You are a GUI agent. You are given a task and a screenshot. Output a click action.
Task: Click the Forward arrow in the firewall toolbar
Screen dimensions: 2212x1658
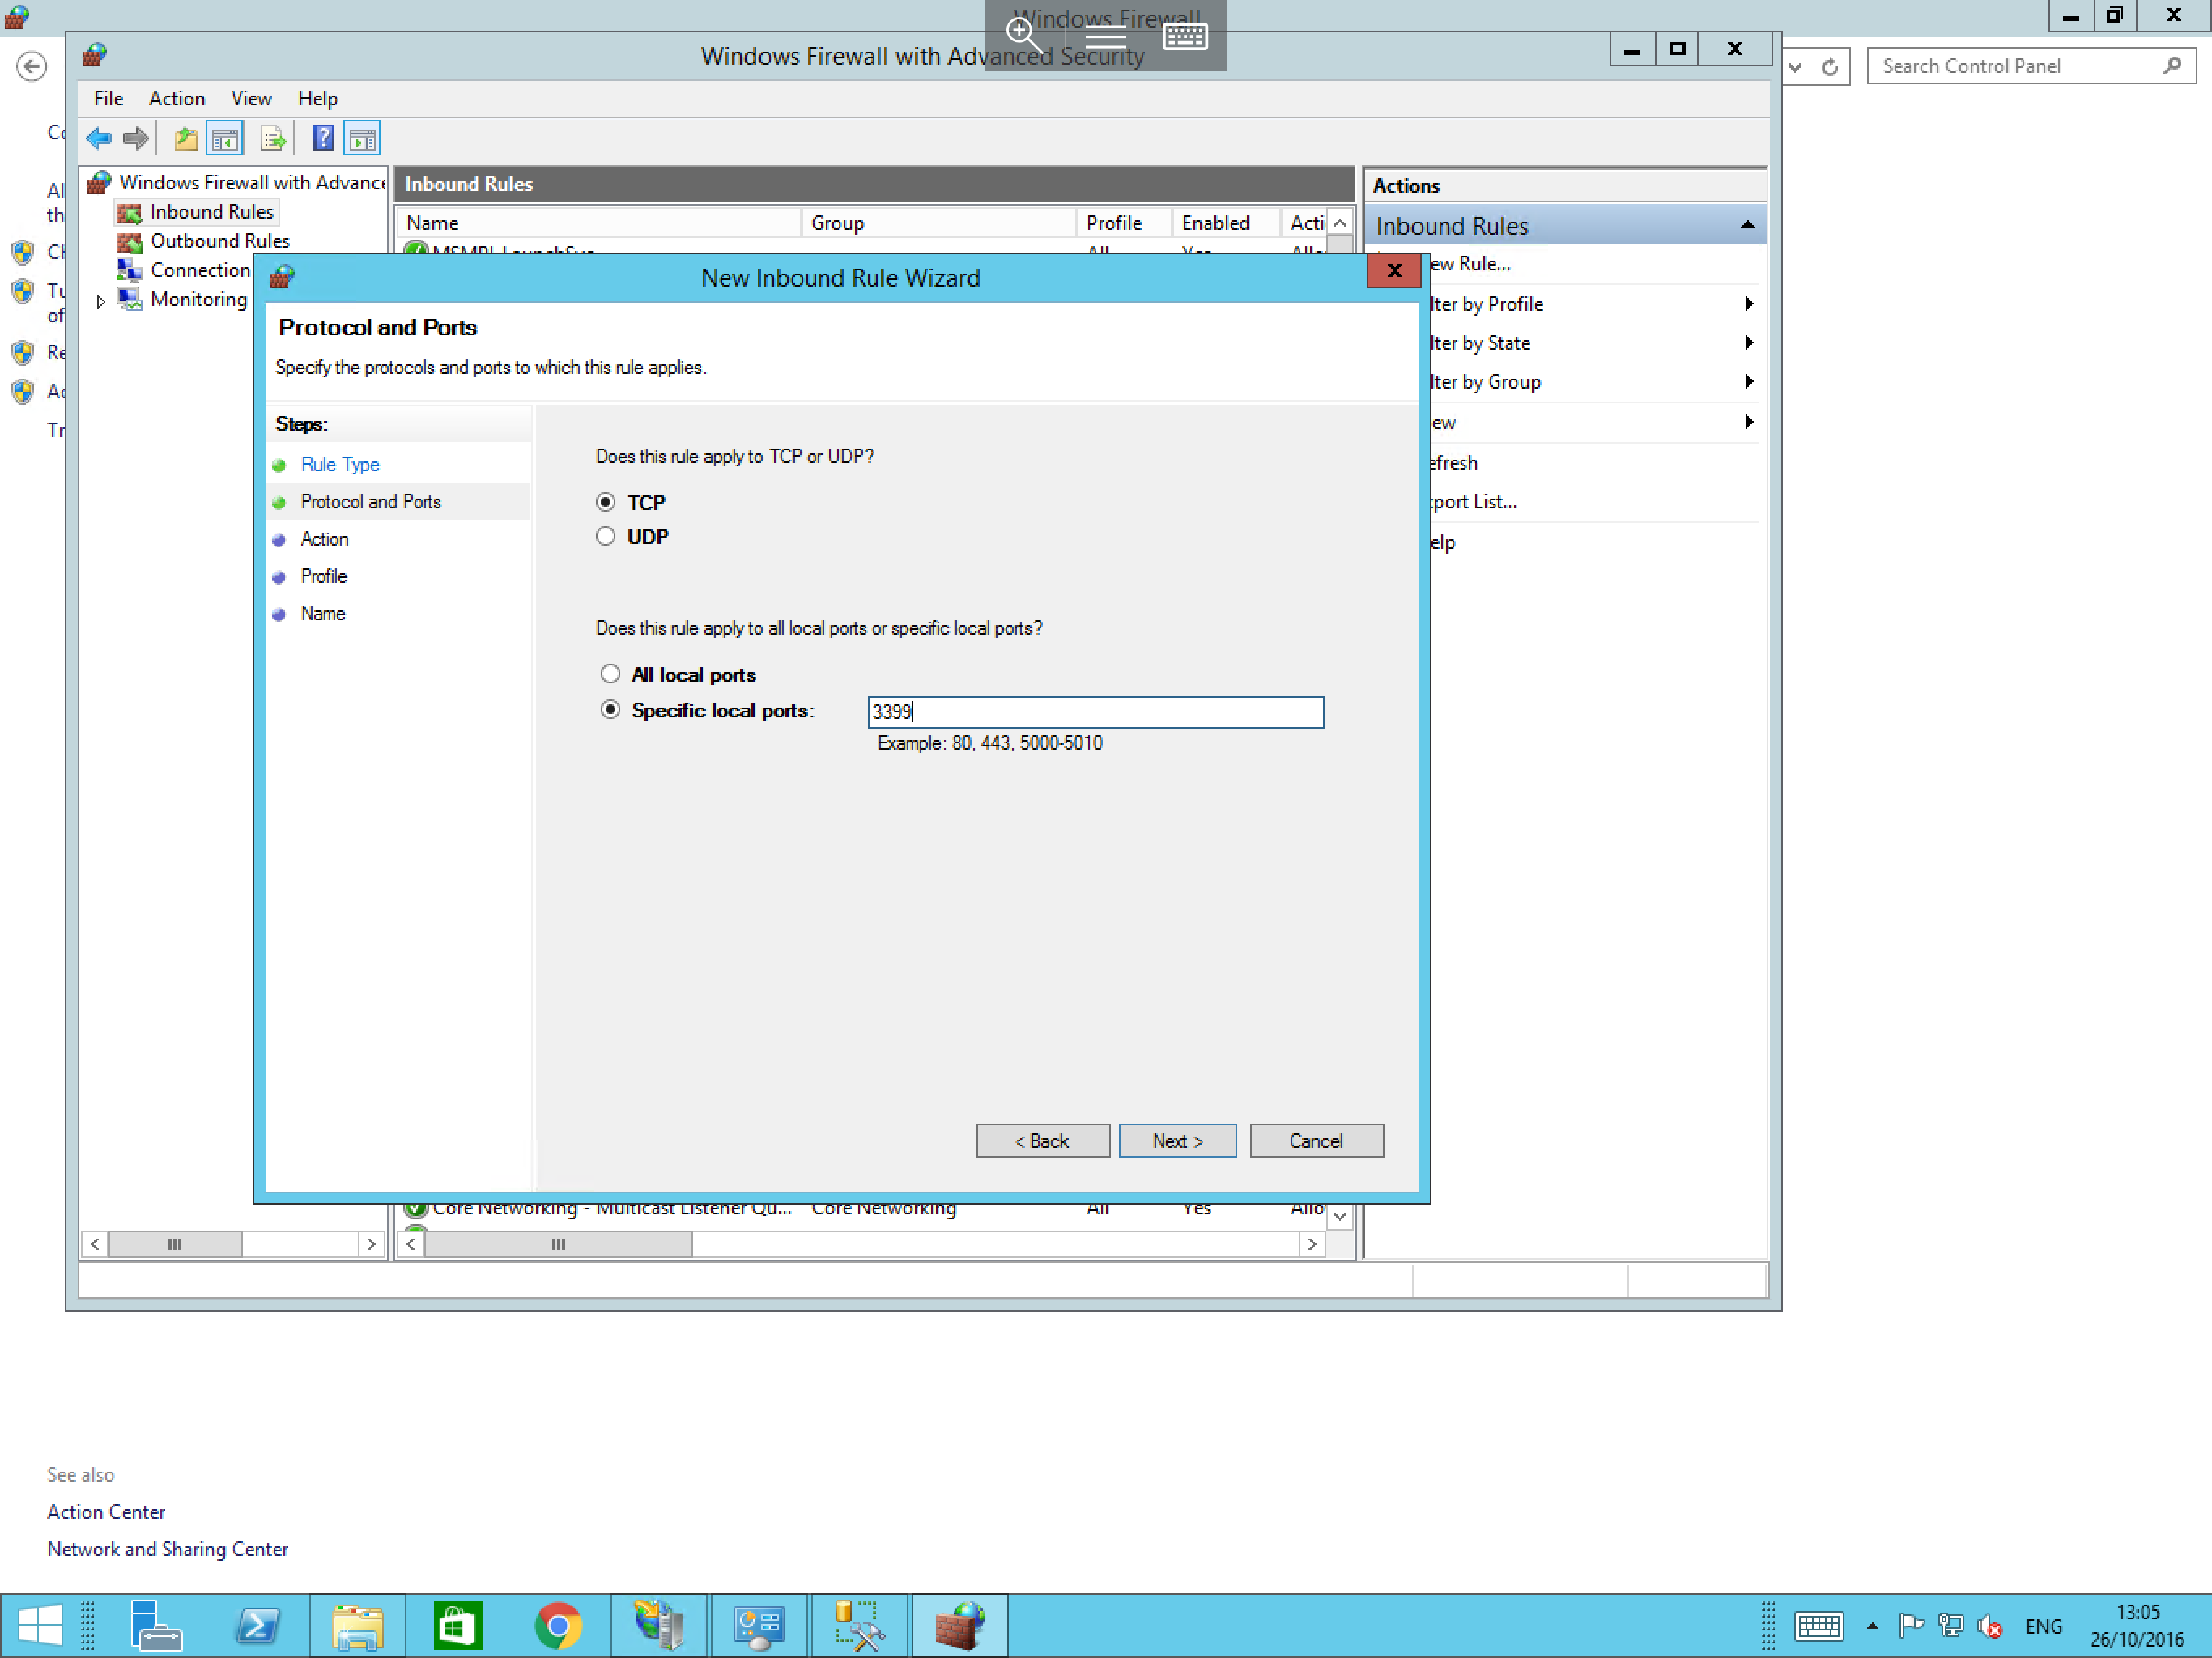pyautogui.click(x=136, y=138)
